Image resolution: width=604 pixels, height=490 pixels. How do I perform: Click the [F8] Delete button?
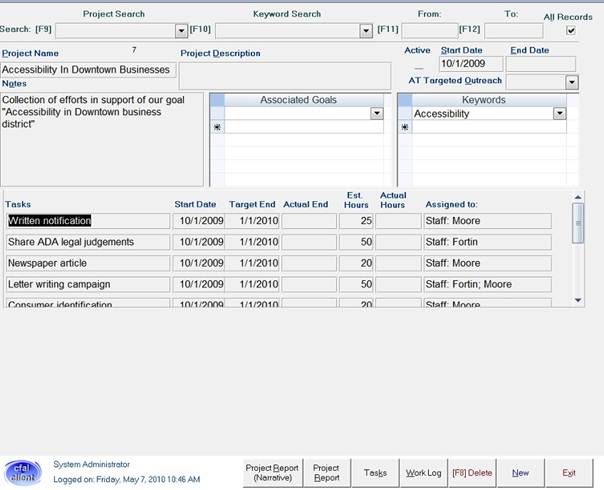[472, 473]
